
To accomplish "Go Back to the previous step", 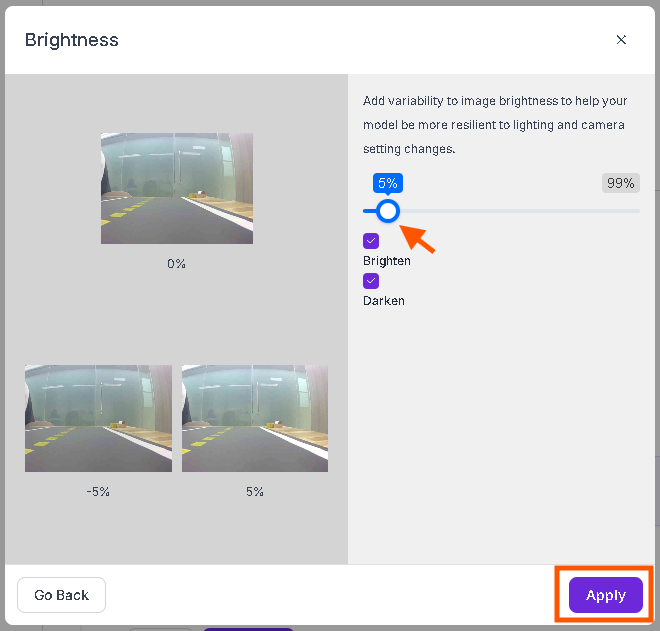I will (x=61, y=595).
